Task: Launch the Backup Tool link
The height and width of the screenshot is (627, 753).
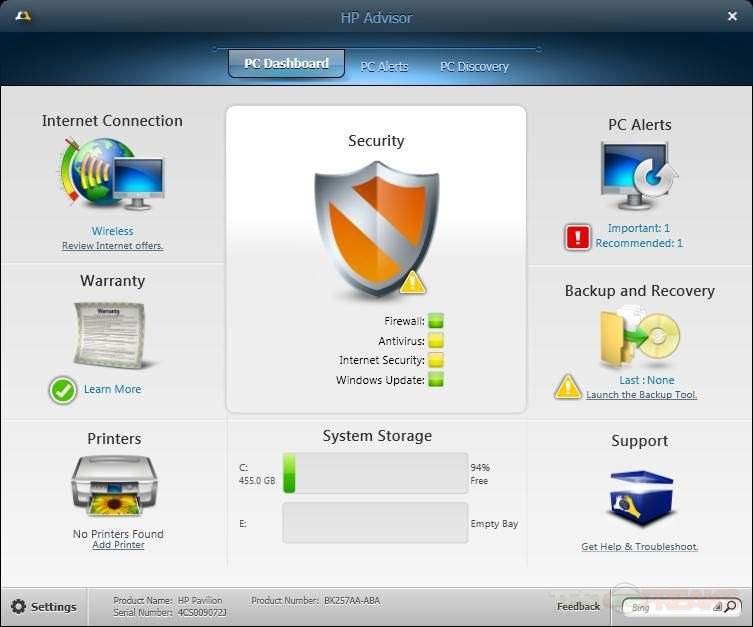Action: pos(641,395)
